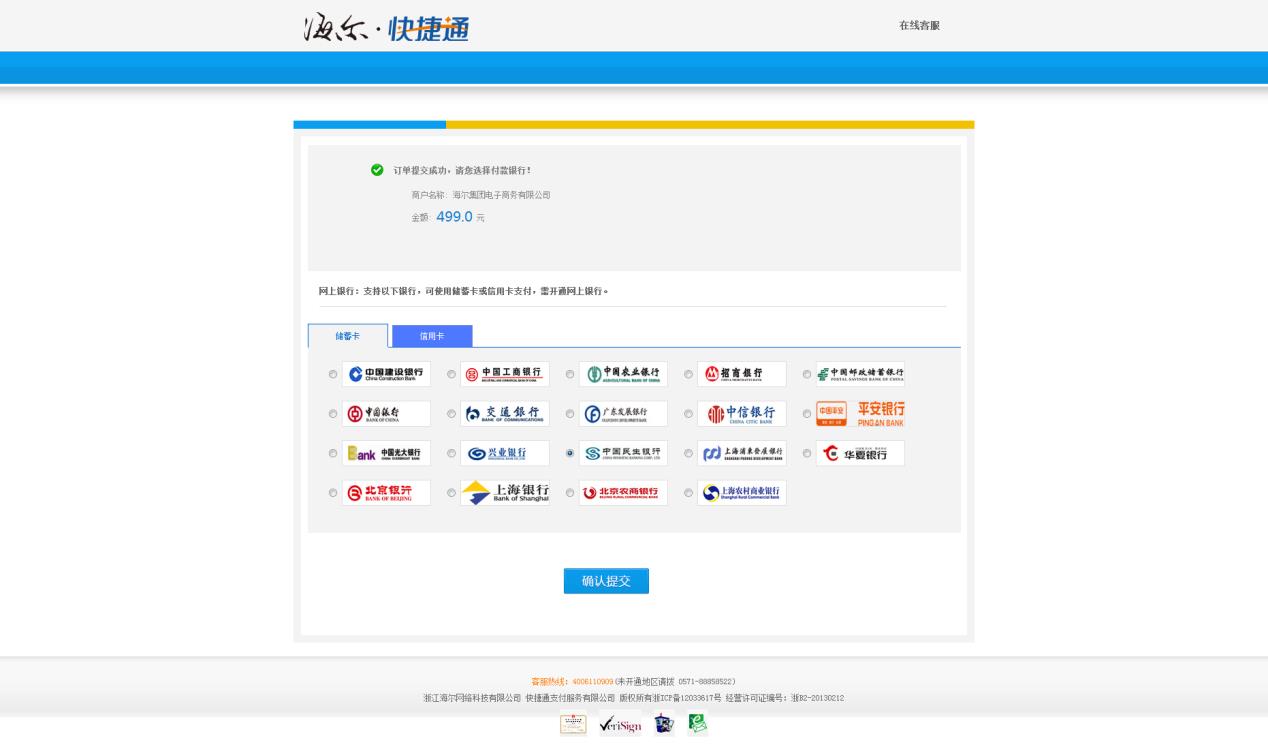1268x751 pixels.
Task: Click the amount value 499.0
Action: [x=454, y=217]
